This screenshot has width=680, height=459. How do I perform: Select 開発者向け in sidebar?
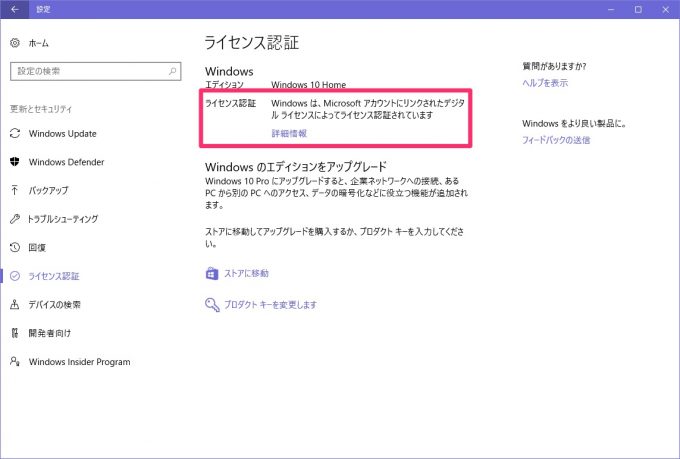click(x=49, y=333)
